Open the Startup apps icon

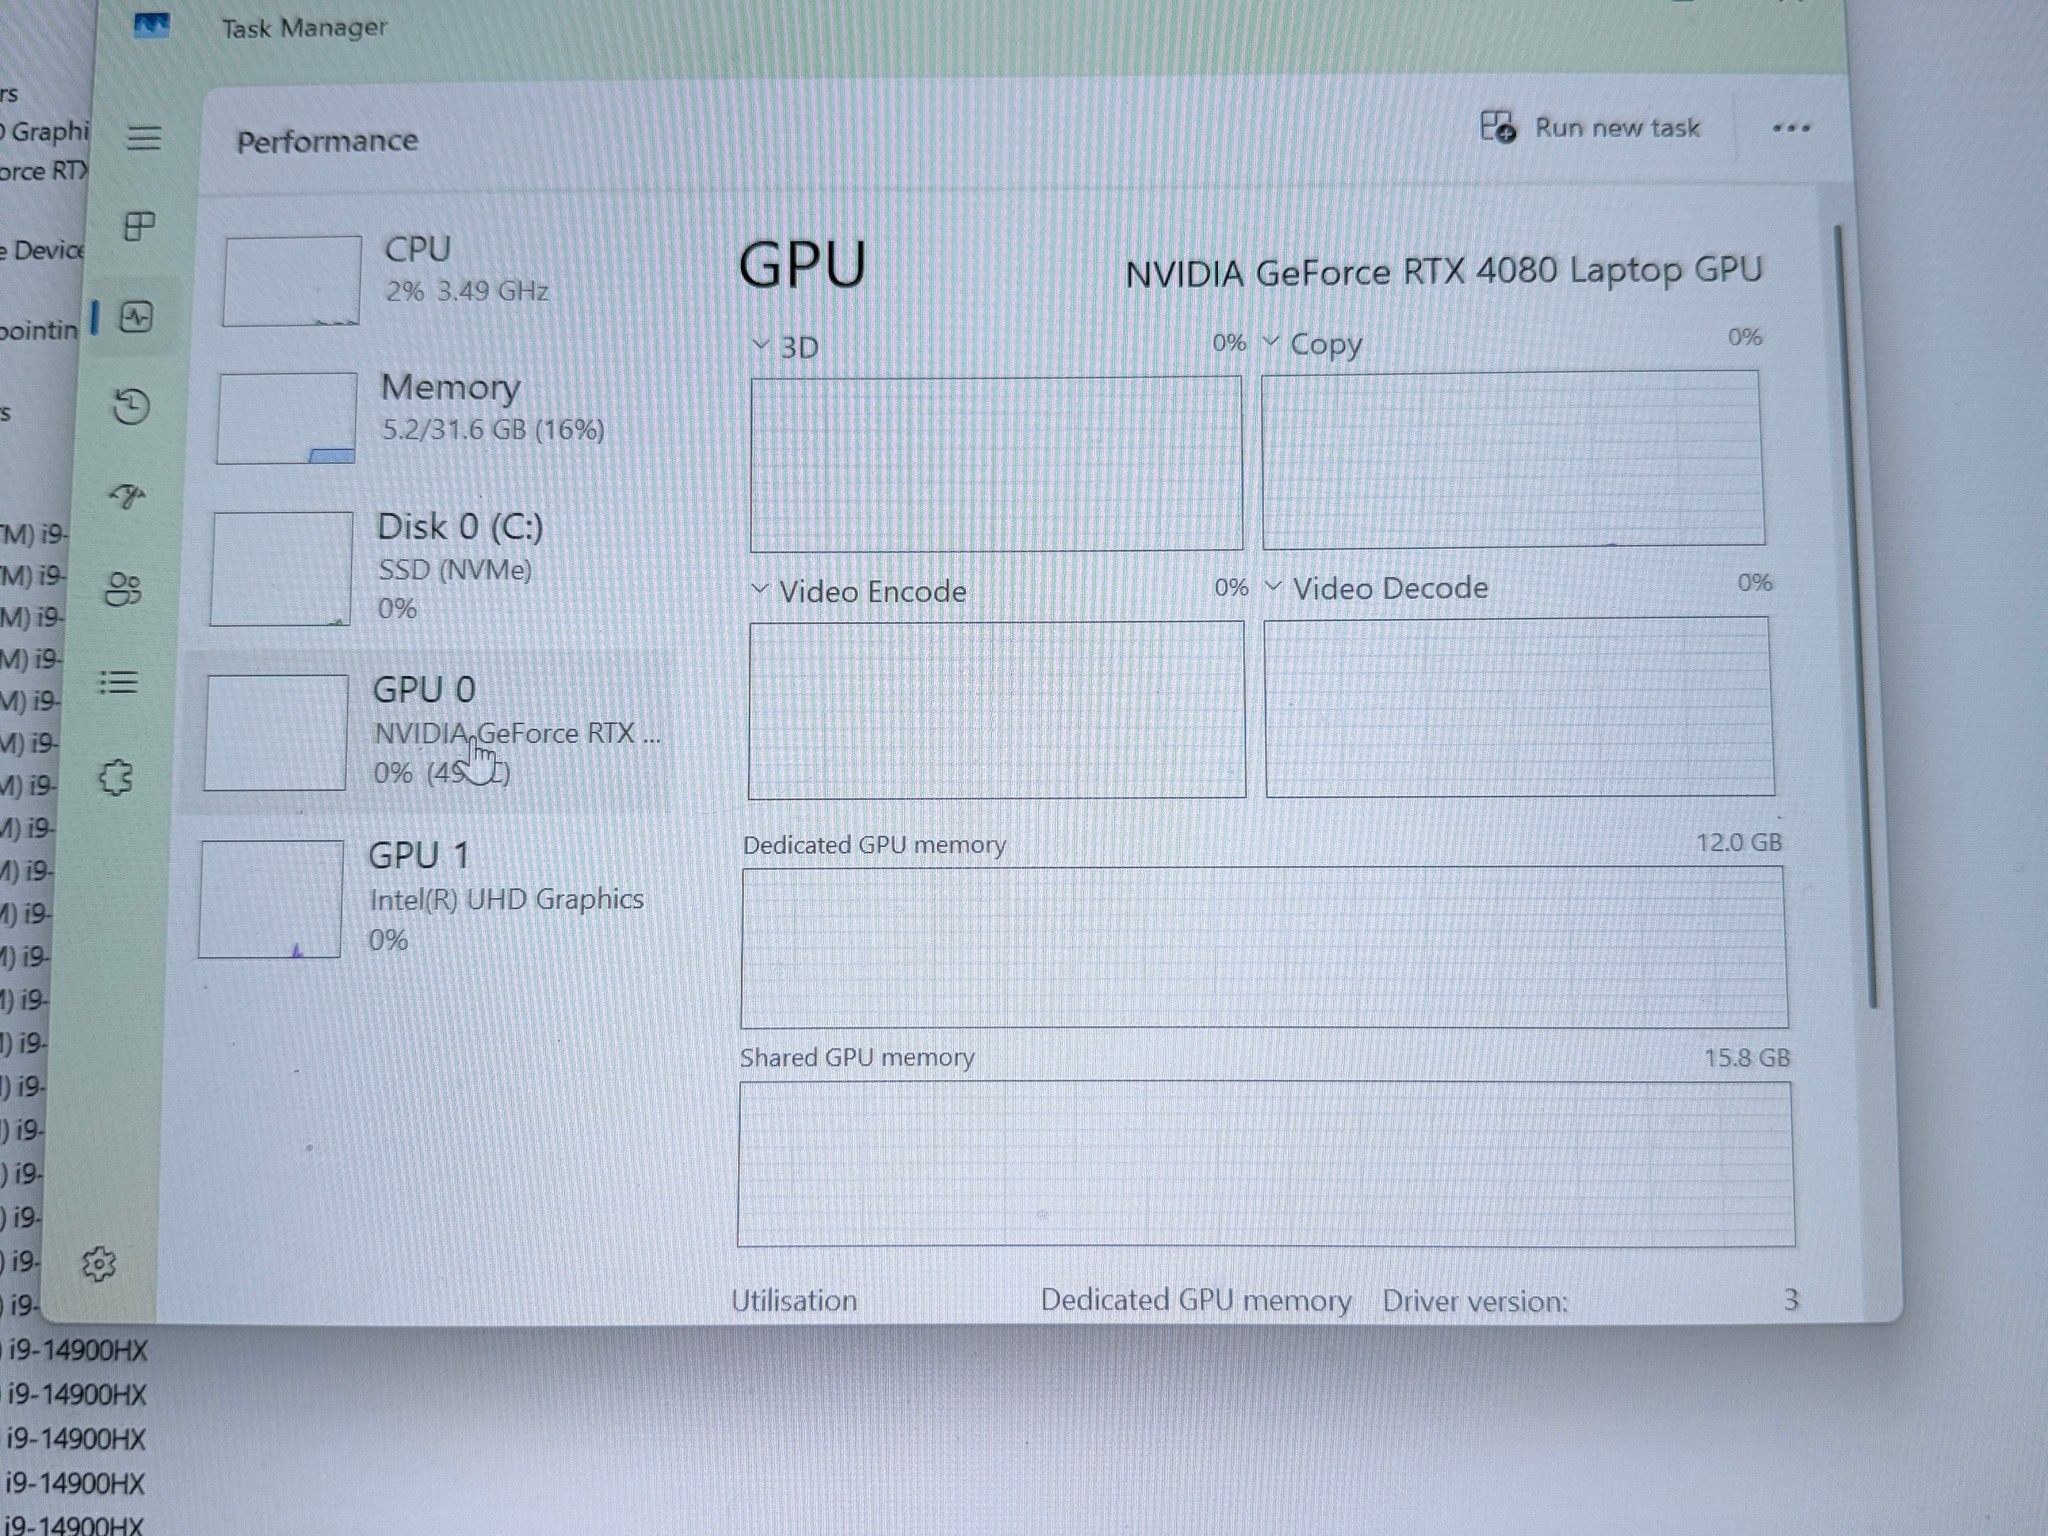[x=127, y=495]
